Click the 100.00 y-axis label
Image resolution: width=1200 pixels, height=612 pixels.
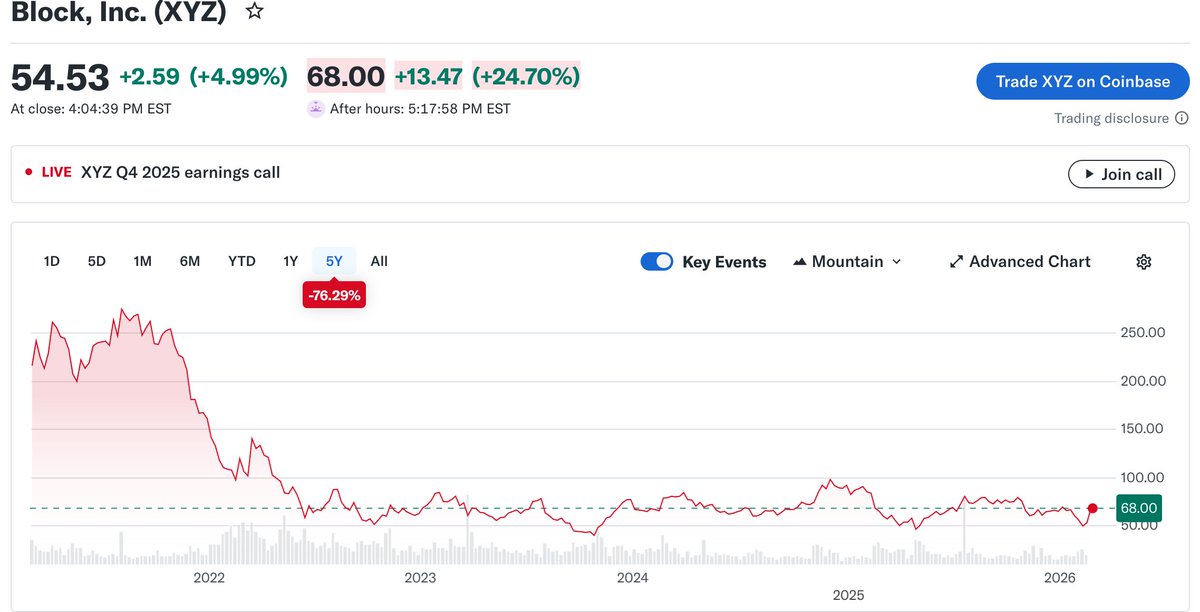pos(1144,477)
